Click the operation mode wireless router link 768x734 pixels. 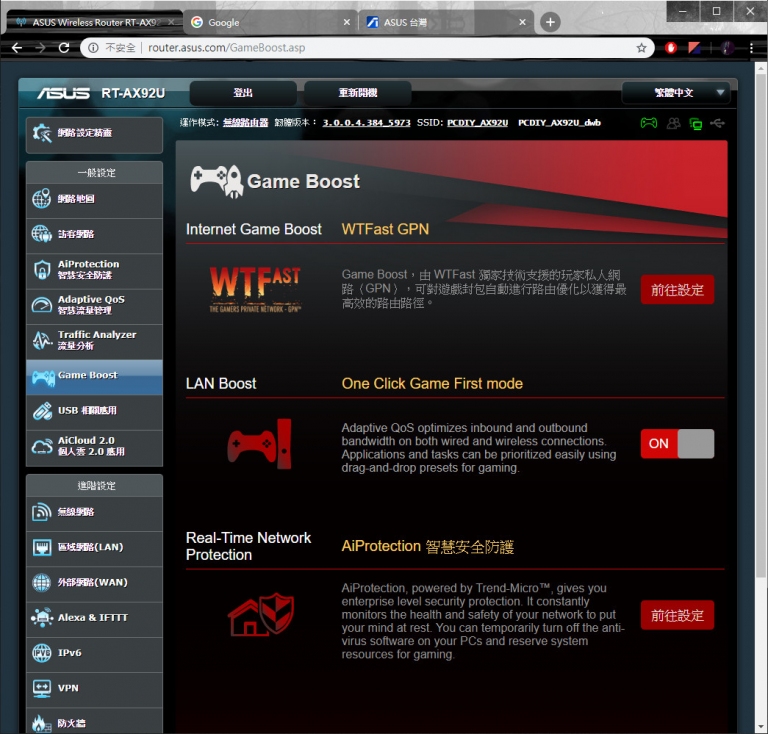[x=245, y=123]
